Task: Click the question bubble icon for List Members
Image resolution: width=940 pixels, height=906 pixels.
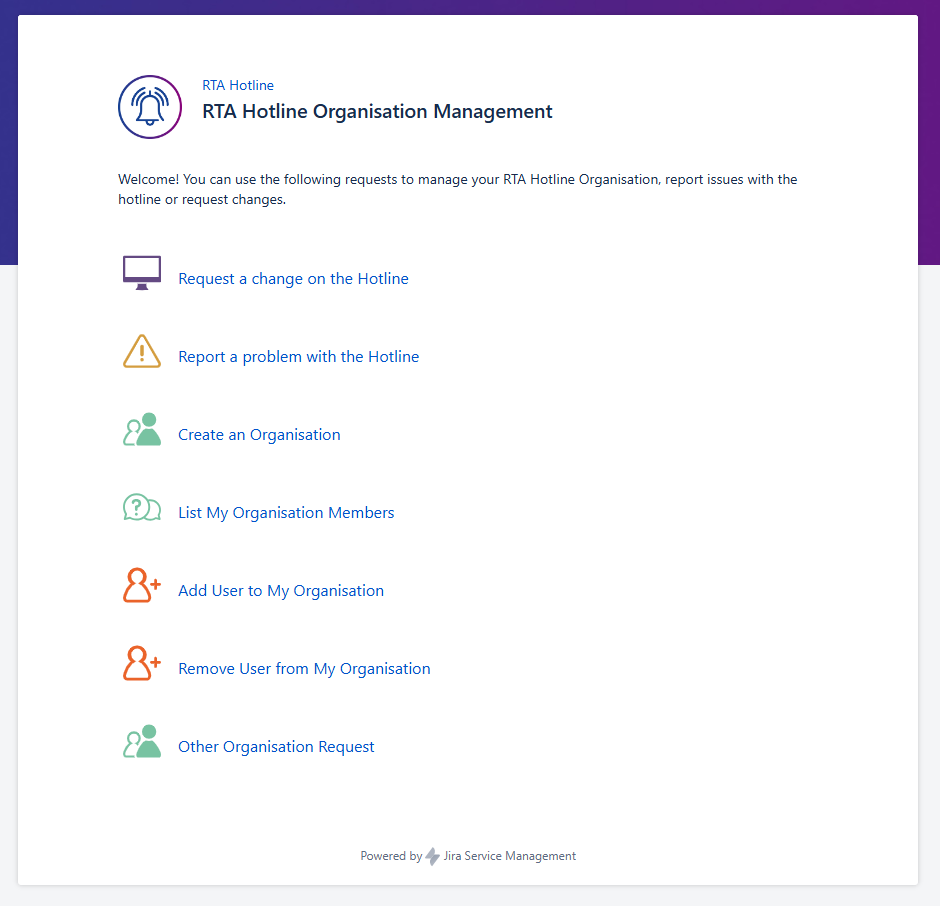Action: (142, 507)
